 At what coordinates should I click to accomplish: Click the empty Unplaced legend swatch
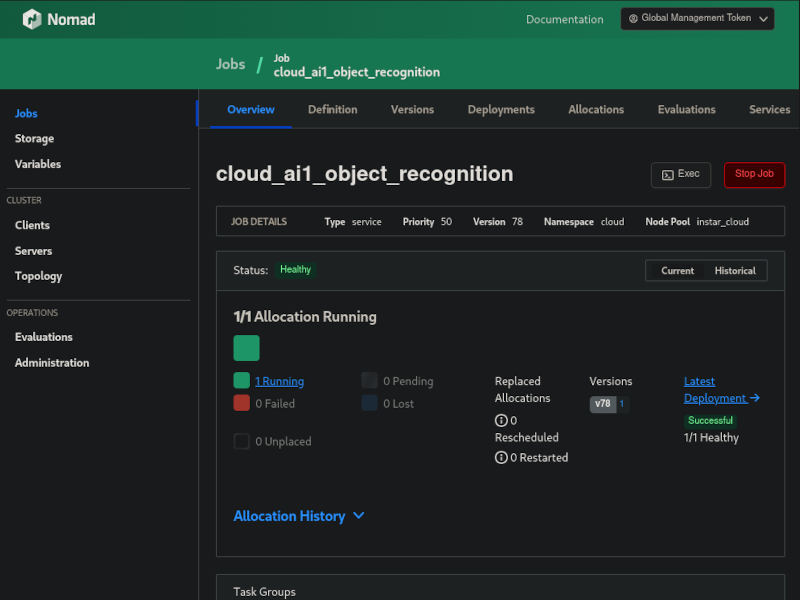241,441
